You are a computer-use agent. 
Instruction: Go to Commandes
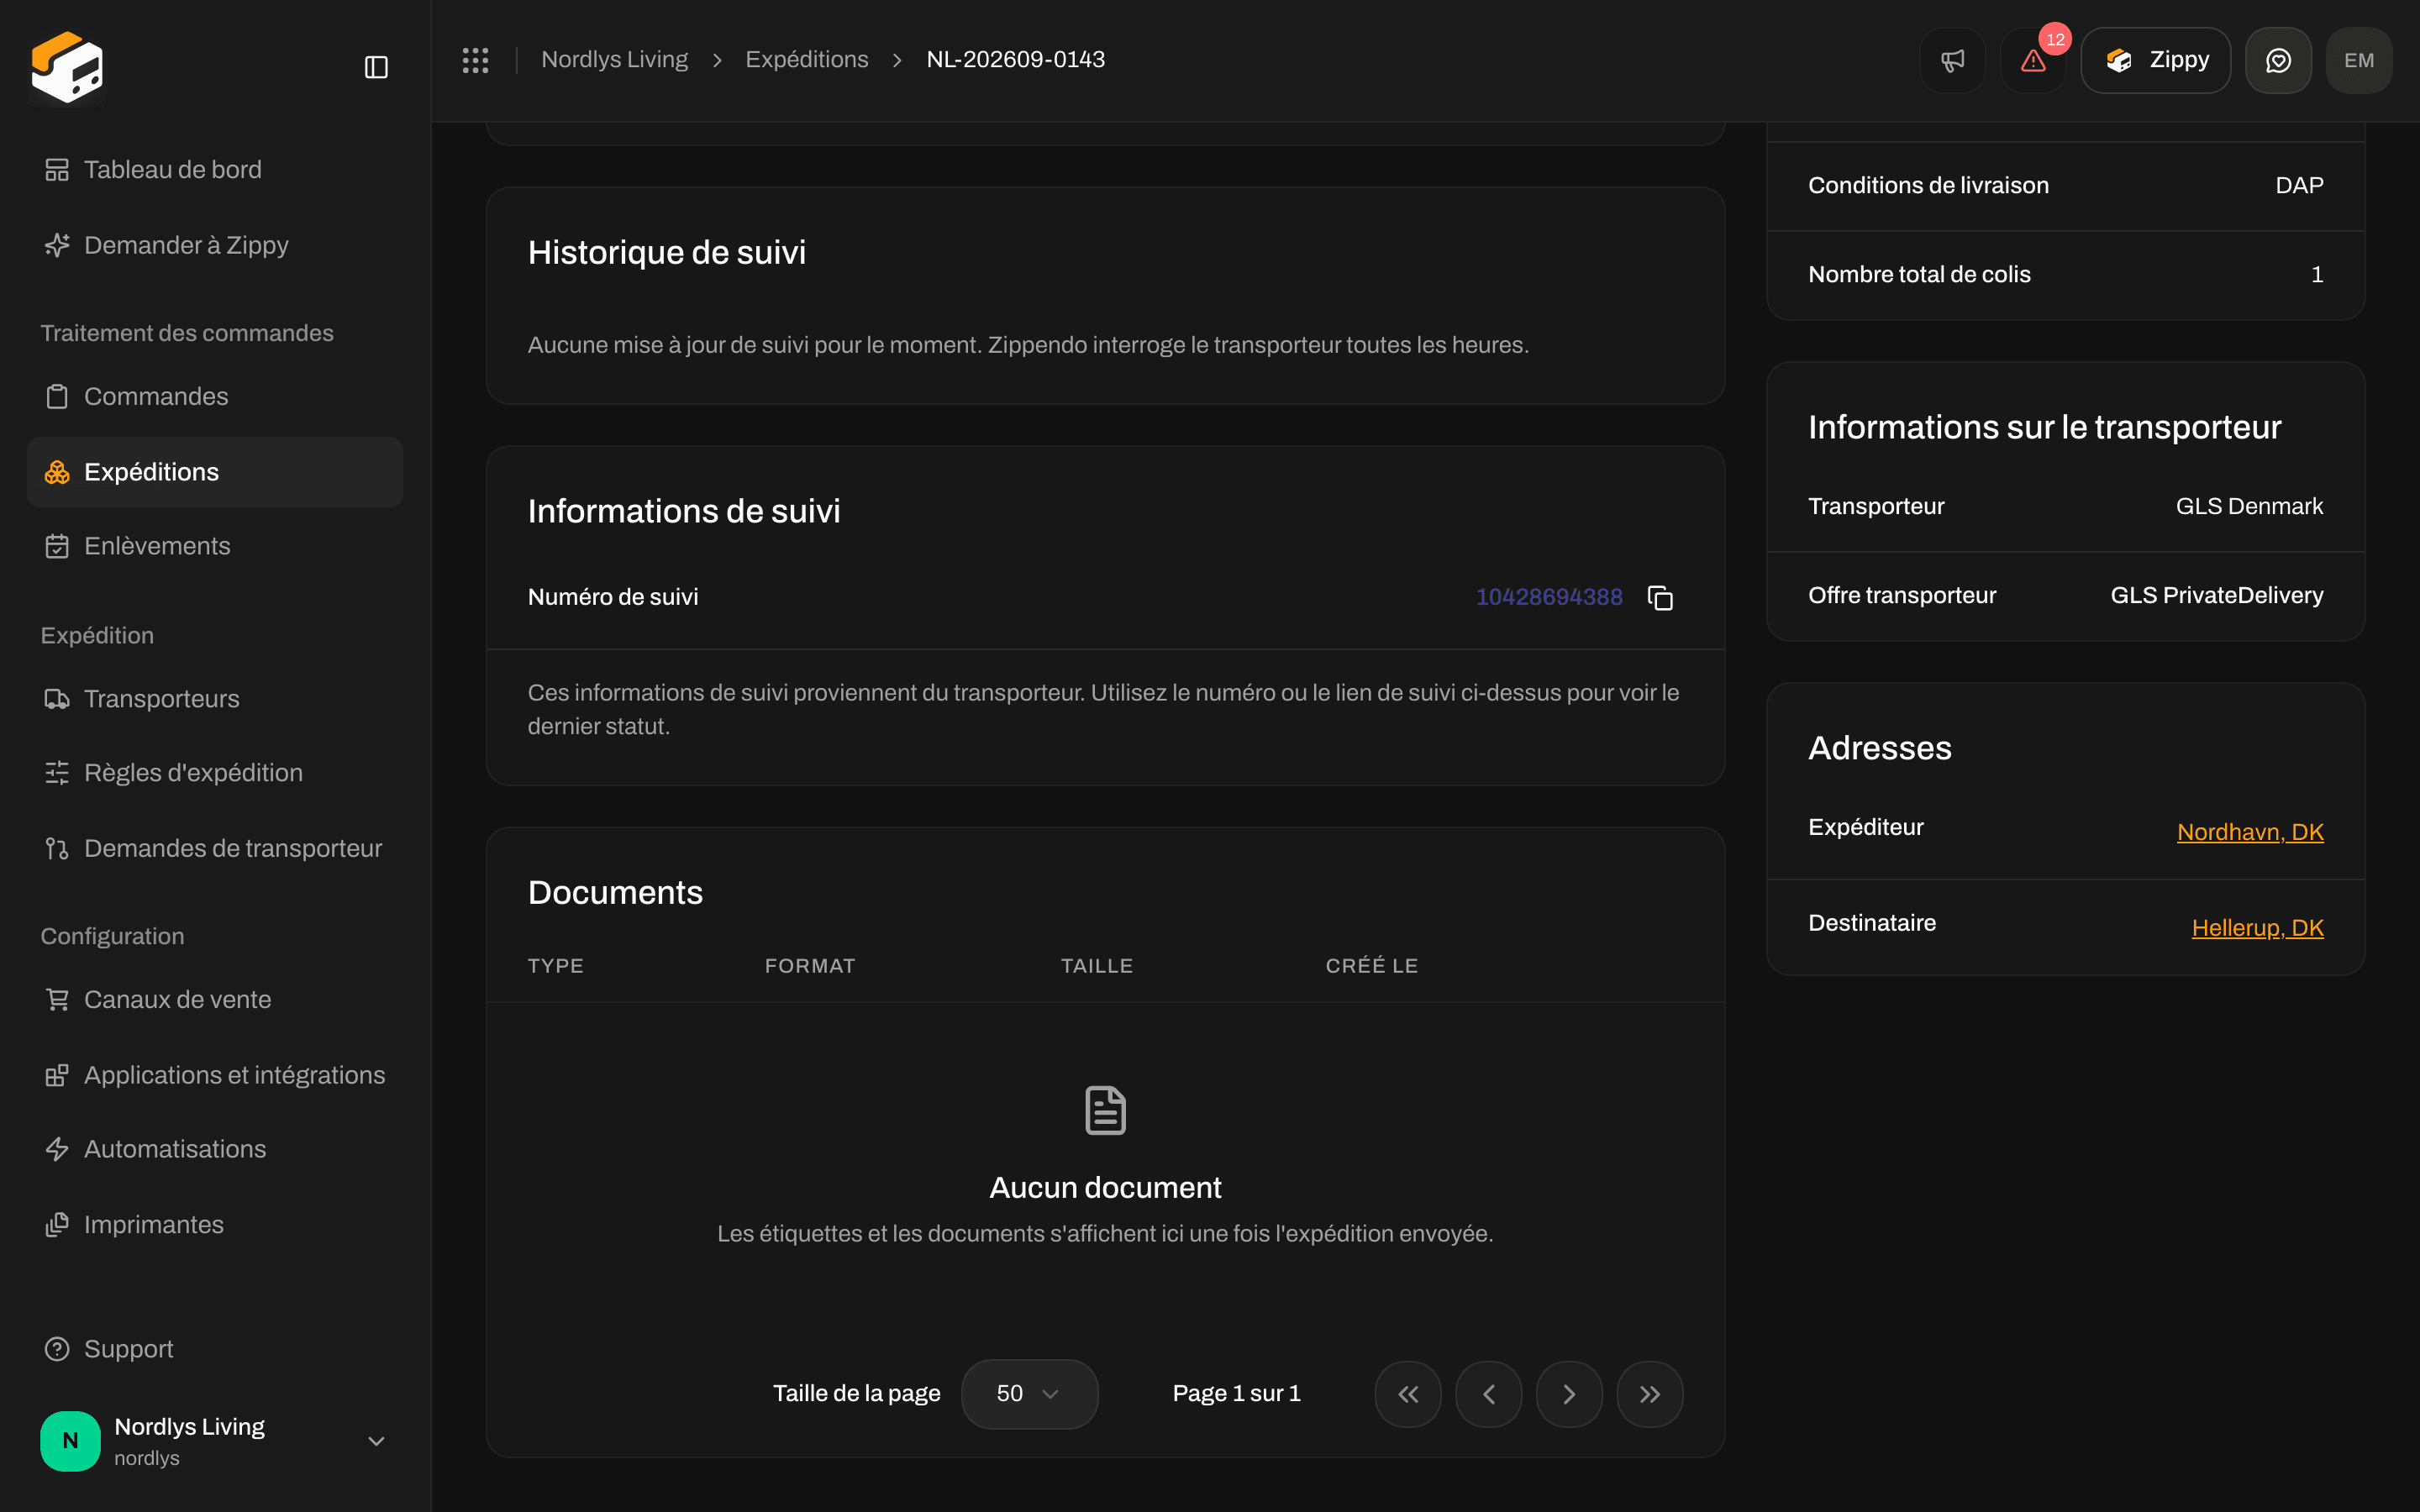coord(215,396)
